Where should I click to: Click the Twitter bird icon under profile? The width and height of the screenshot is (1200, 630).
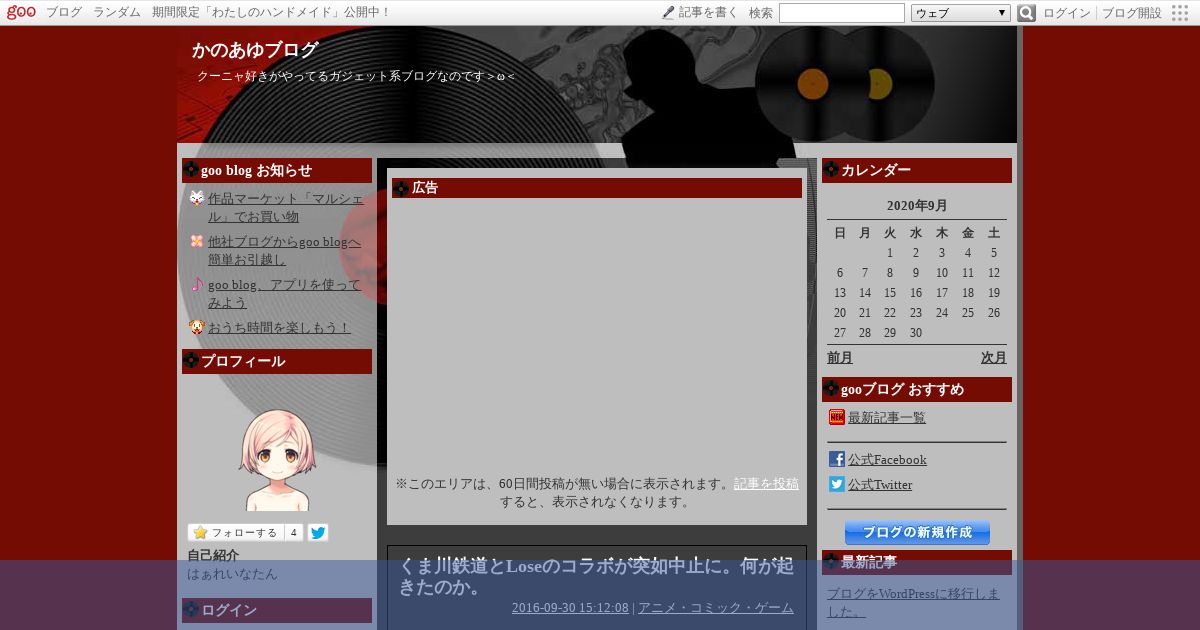(318, 533)
